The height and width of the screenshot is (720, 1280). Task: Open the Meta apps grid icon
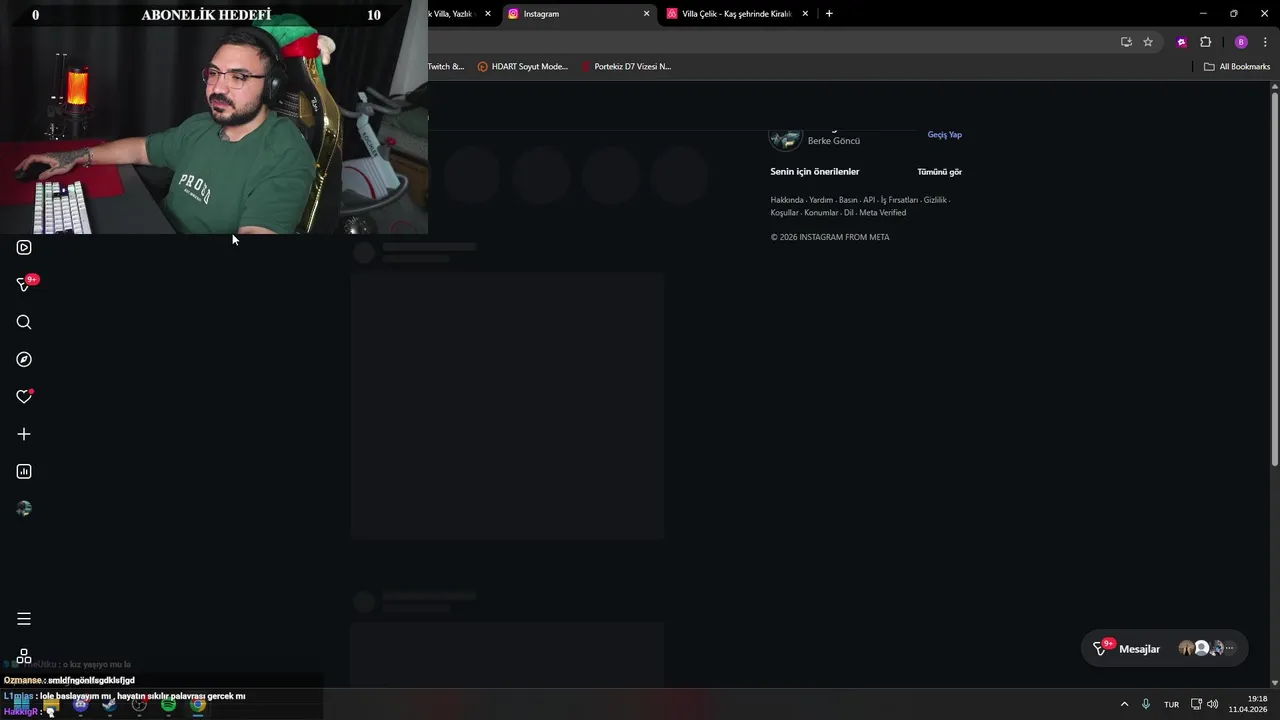[x=24, y=657]
